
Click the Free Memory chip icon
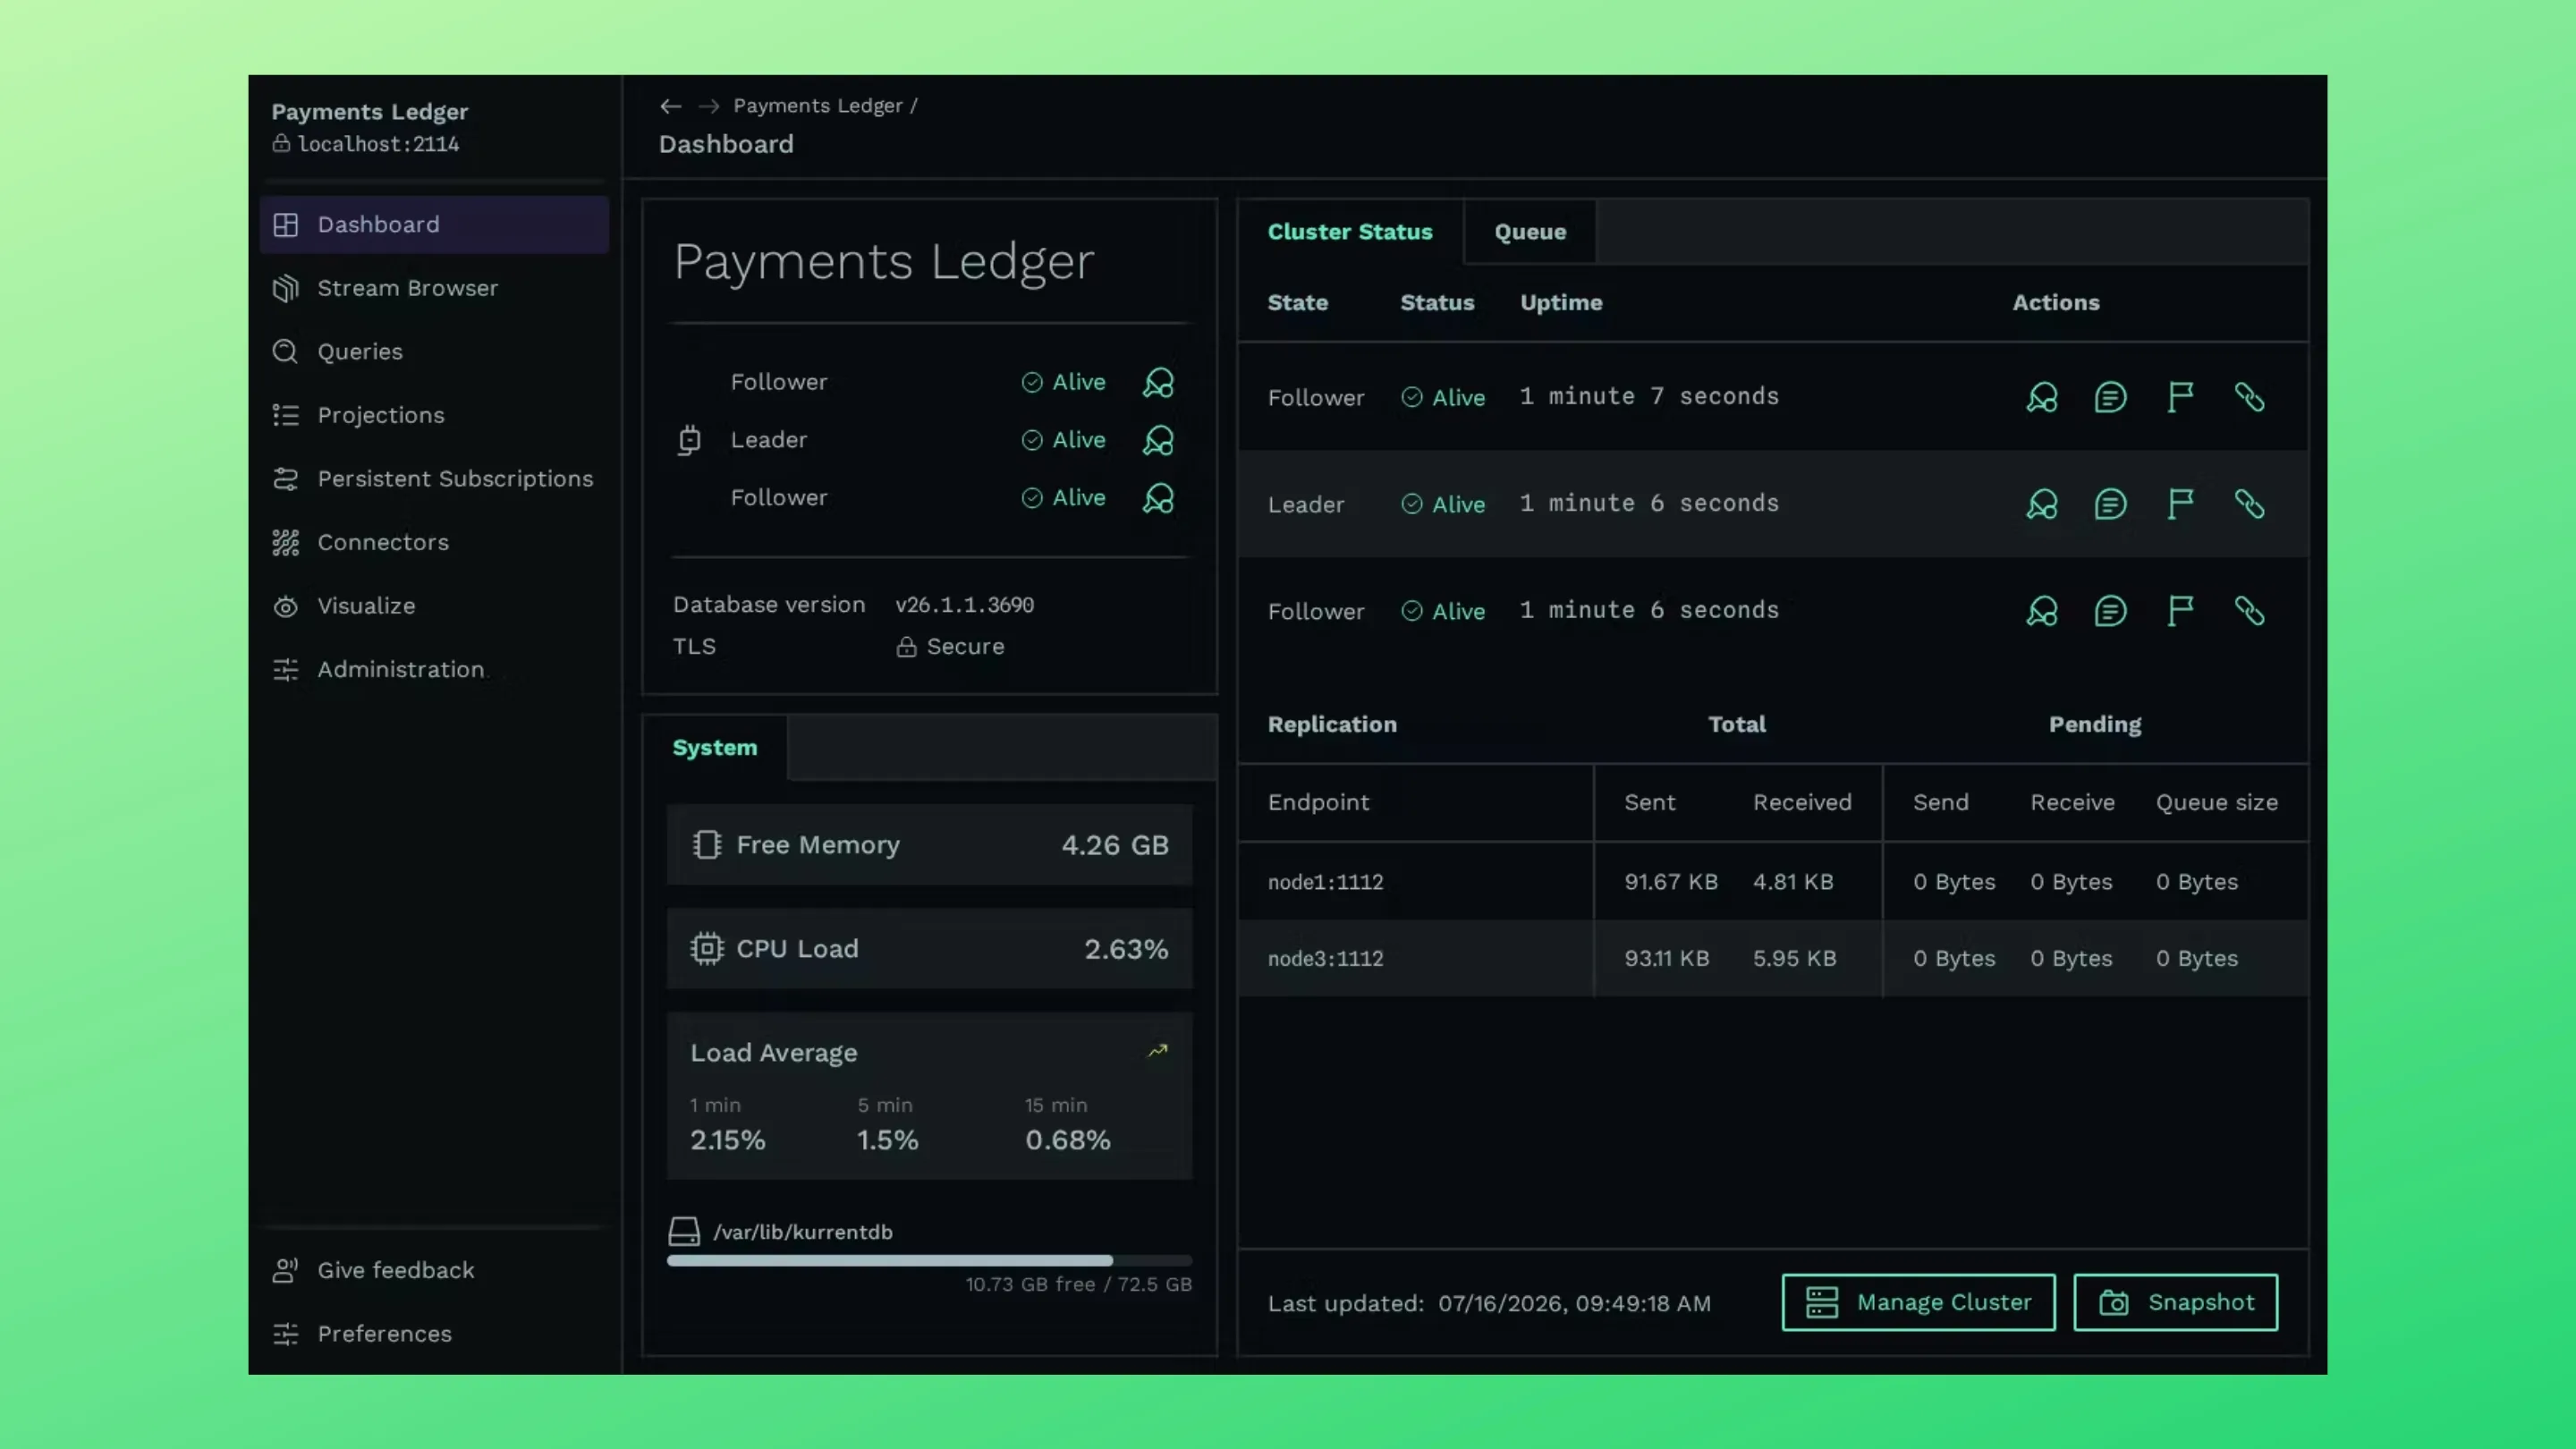click(707, 845)
